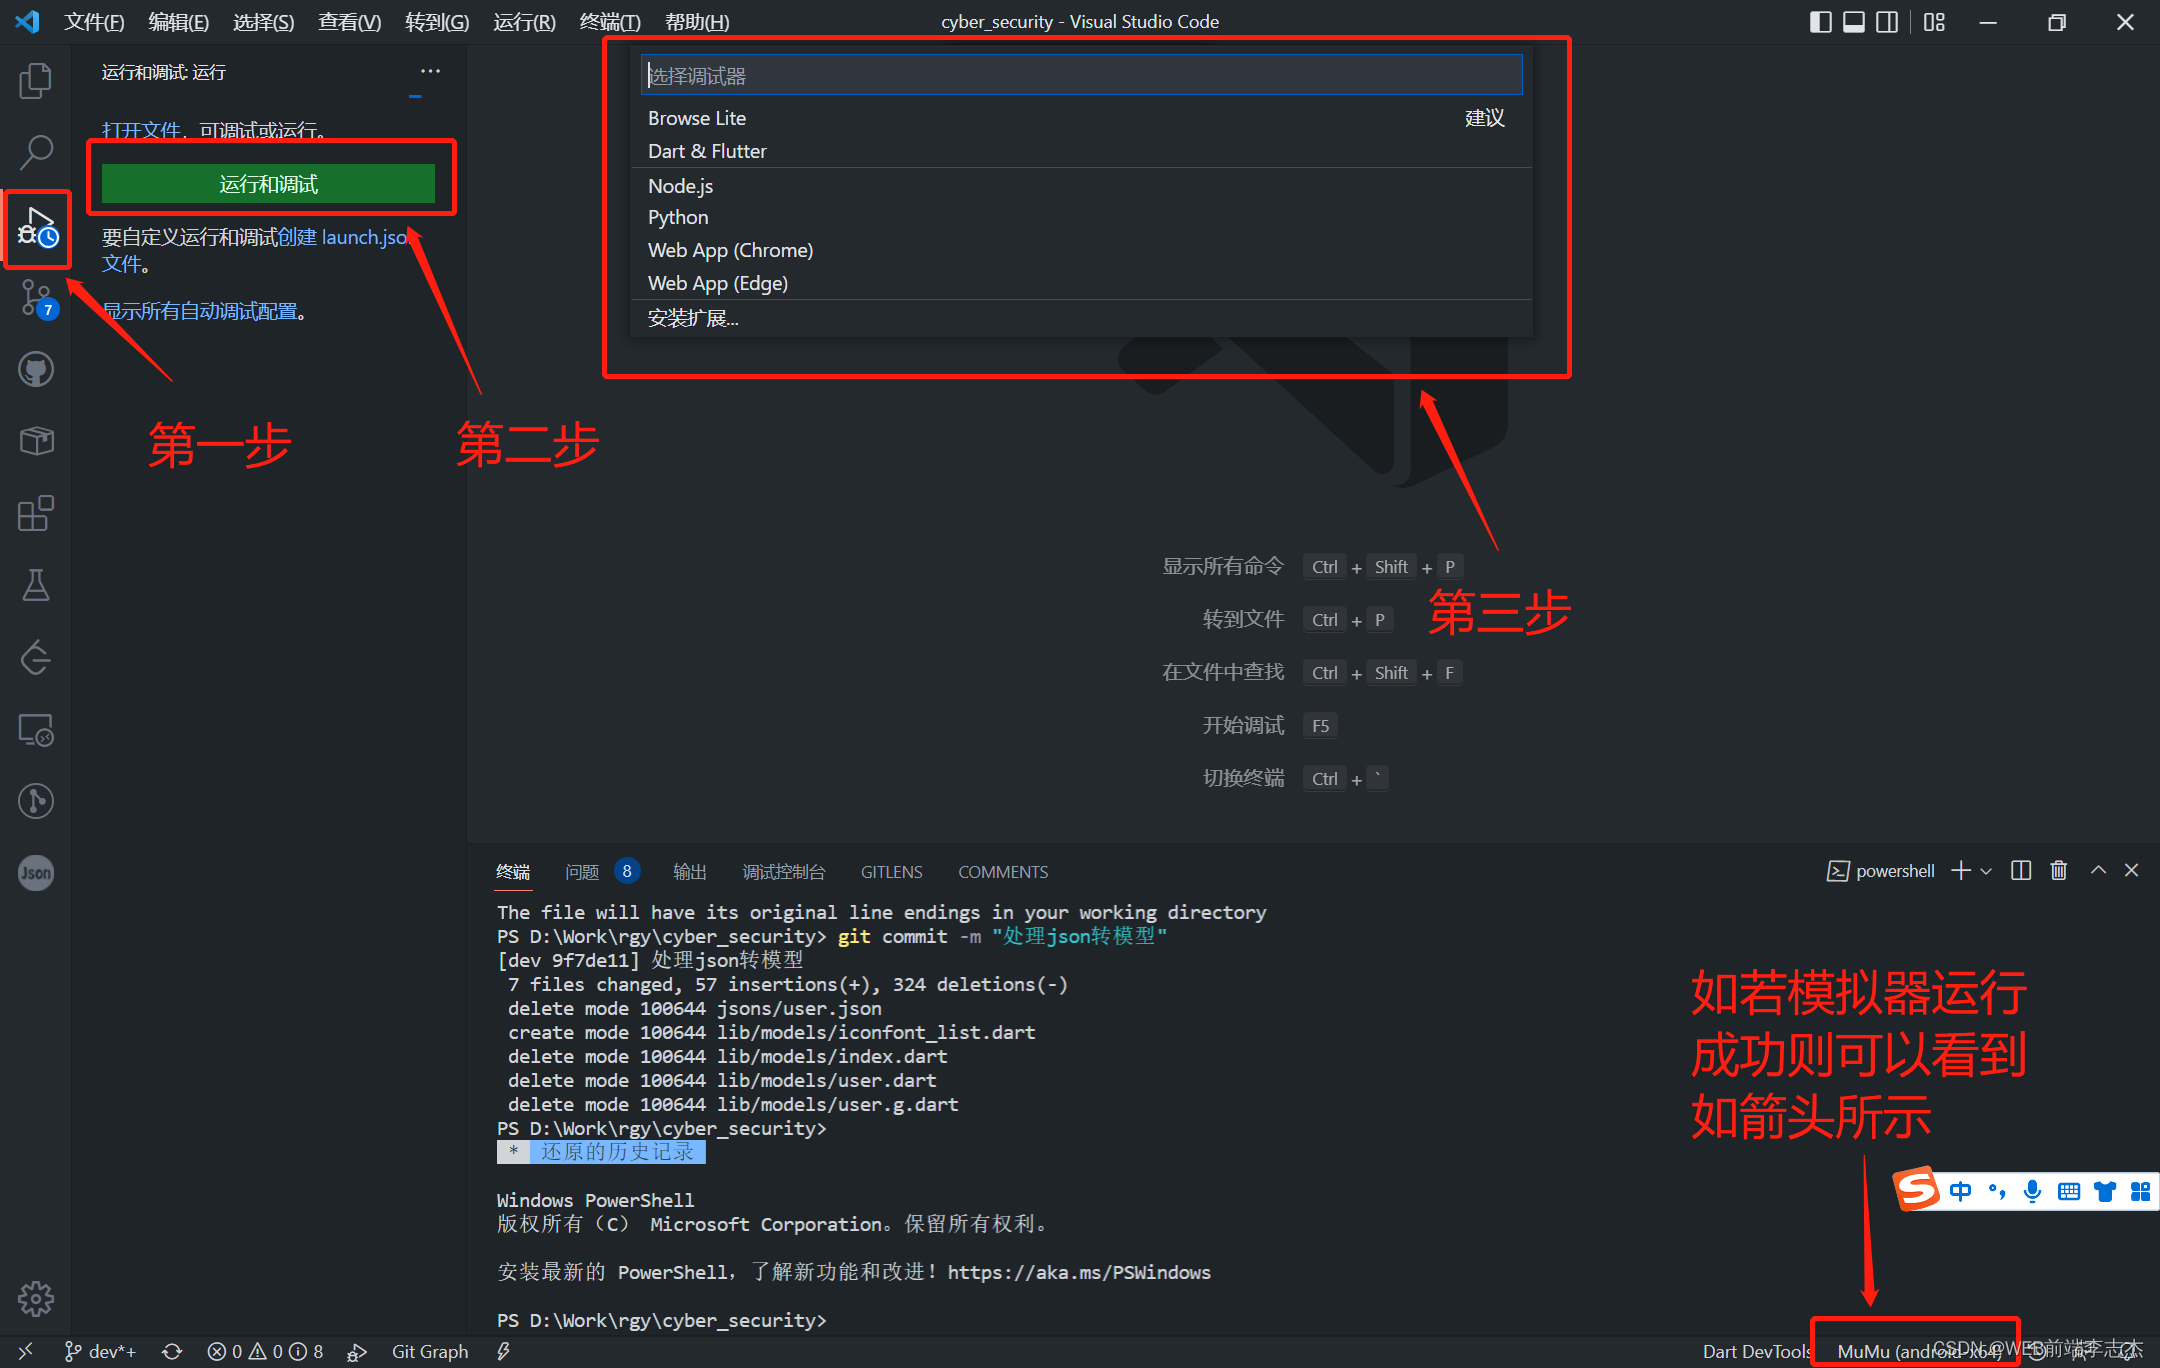The height and width of the screenshot is (1368, 2160).
Task: Toggle secondary side bar layout icon
Action: click(x=1887, y=22)
